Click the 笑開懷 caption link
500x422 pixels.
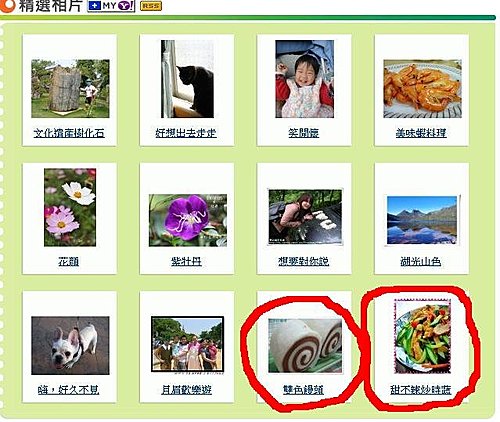pyautogui.click(x=304, y=133)
